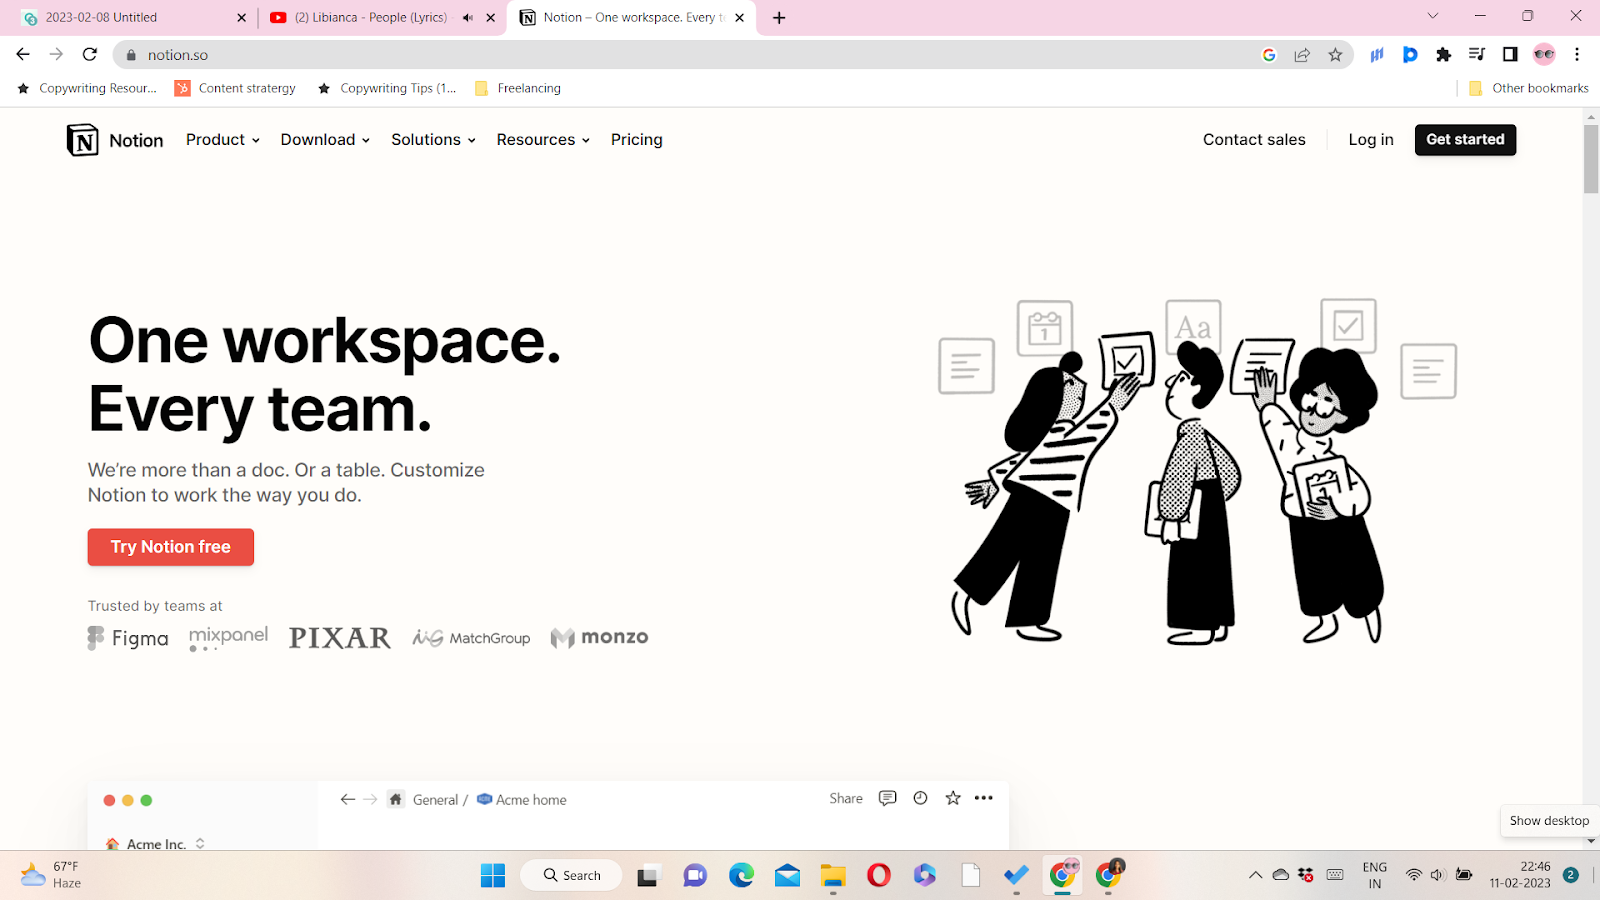Open the Solutions dropdown
The image size is (1600, 900).
(x=431, y=139)
